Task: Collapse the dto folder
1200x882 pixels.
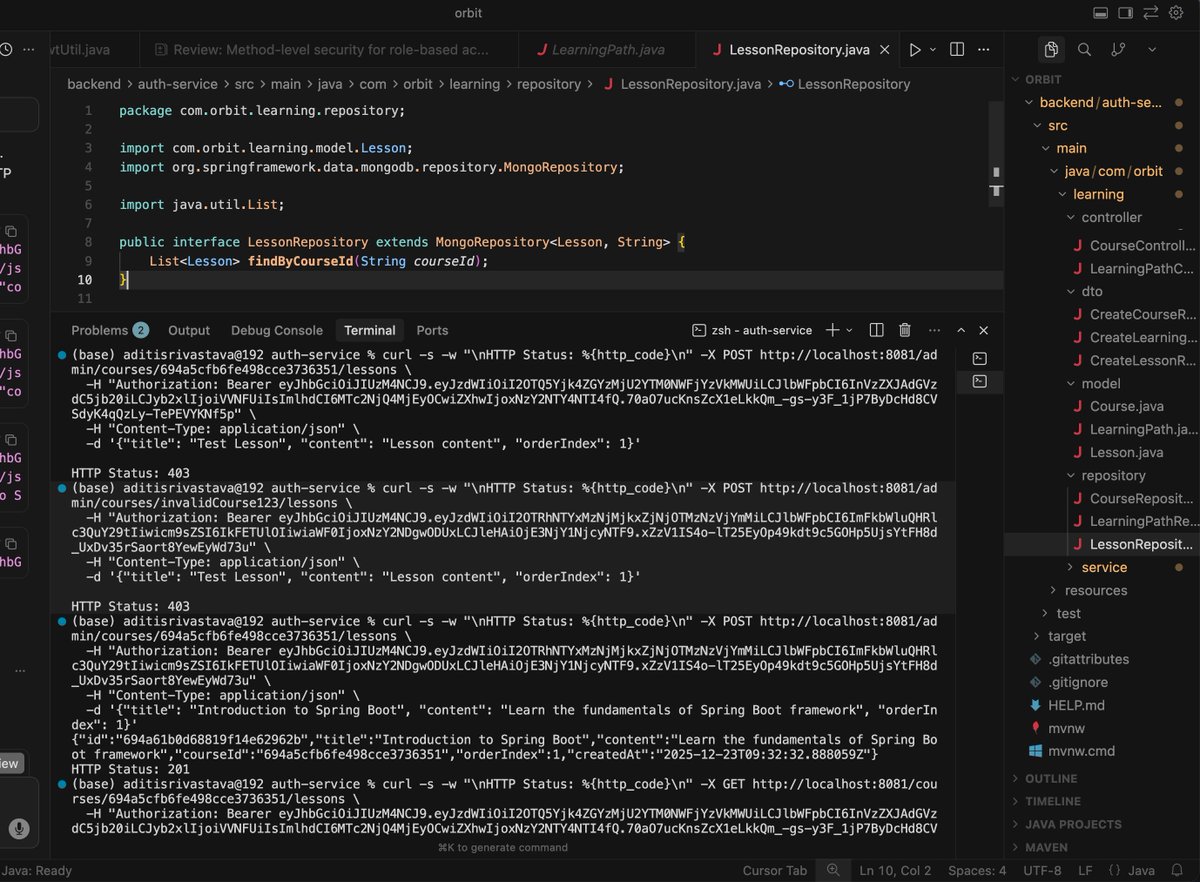Action: (1091, 291)
